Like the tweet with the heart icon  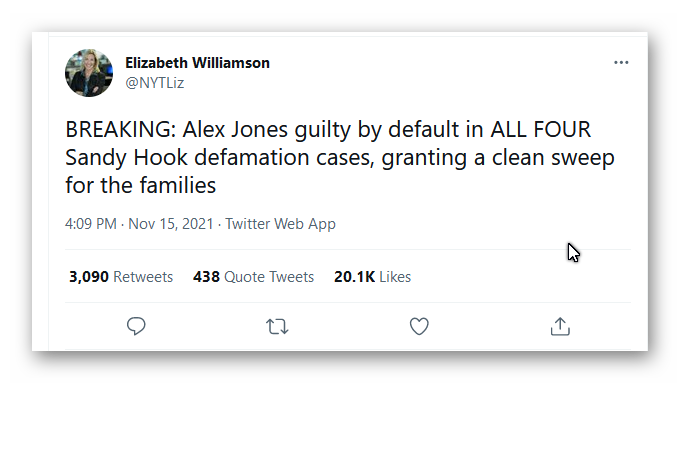(420, 326)
